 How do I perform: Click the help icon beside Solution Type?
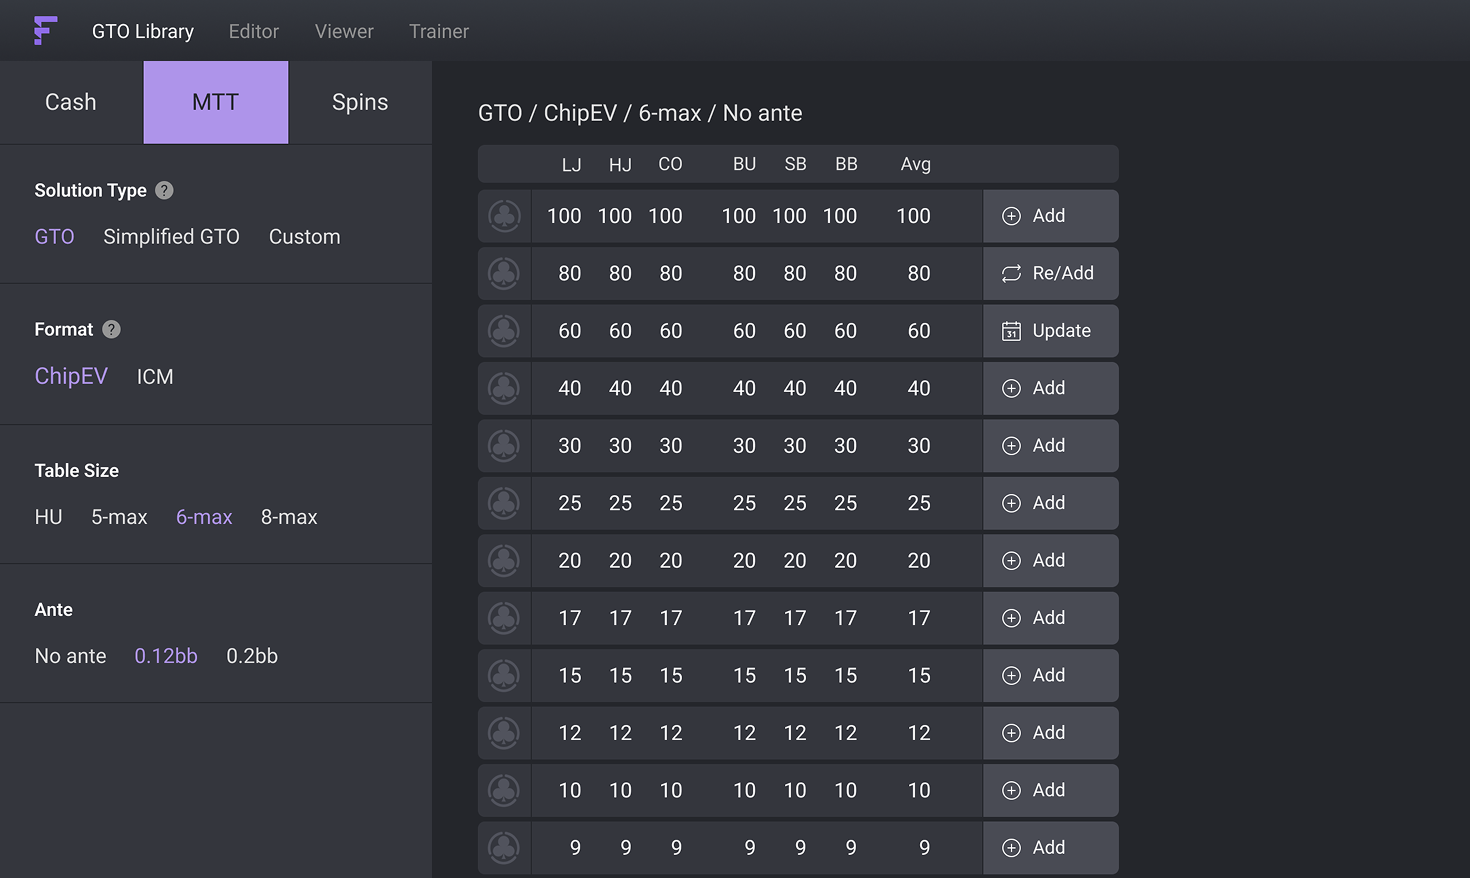[x=165, y=190]
